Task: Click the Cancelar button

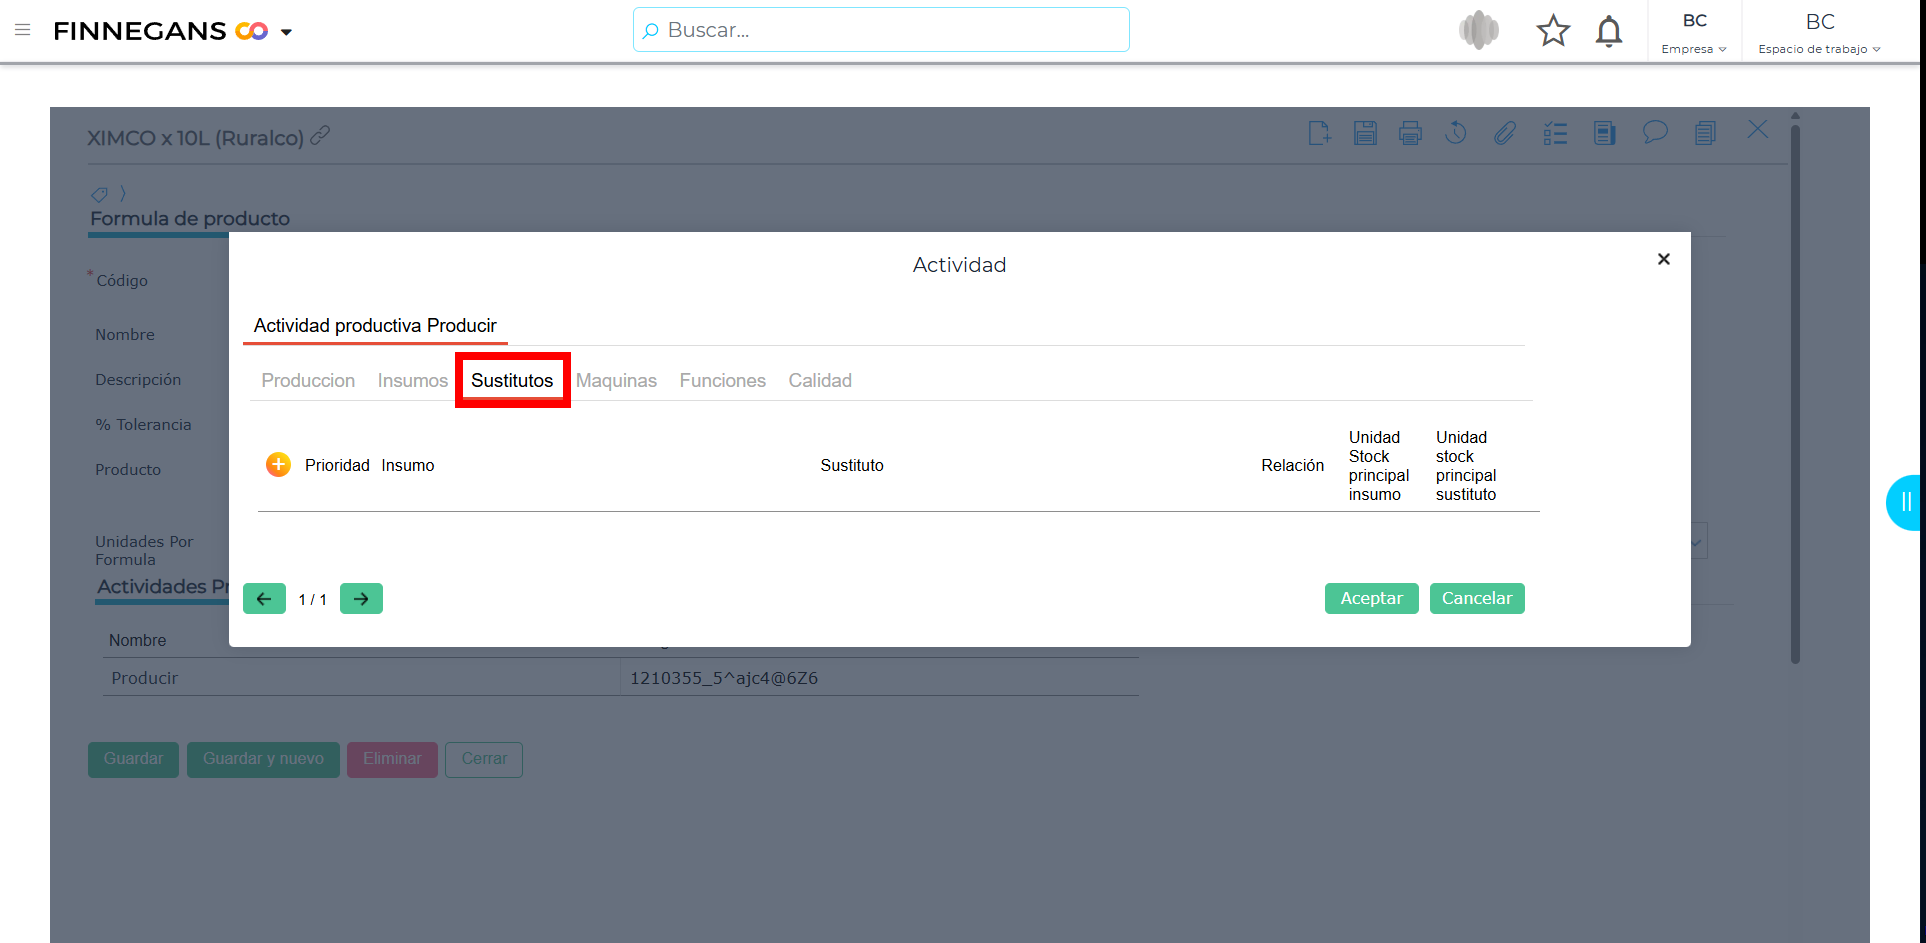Action: (x=1477, y=598)
